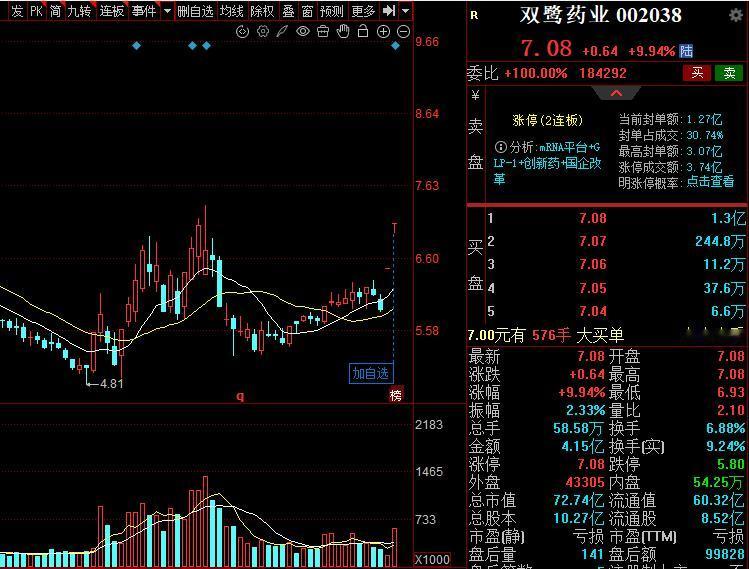The height and width of the screenshot is (569, 749).
Task: Toggle 除权 price adjustment
Action: coord(262,11)
